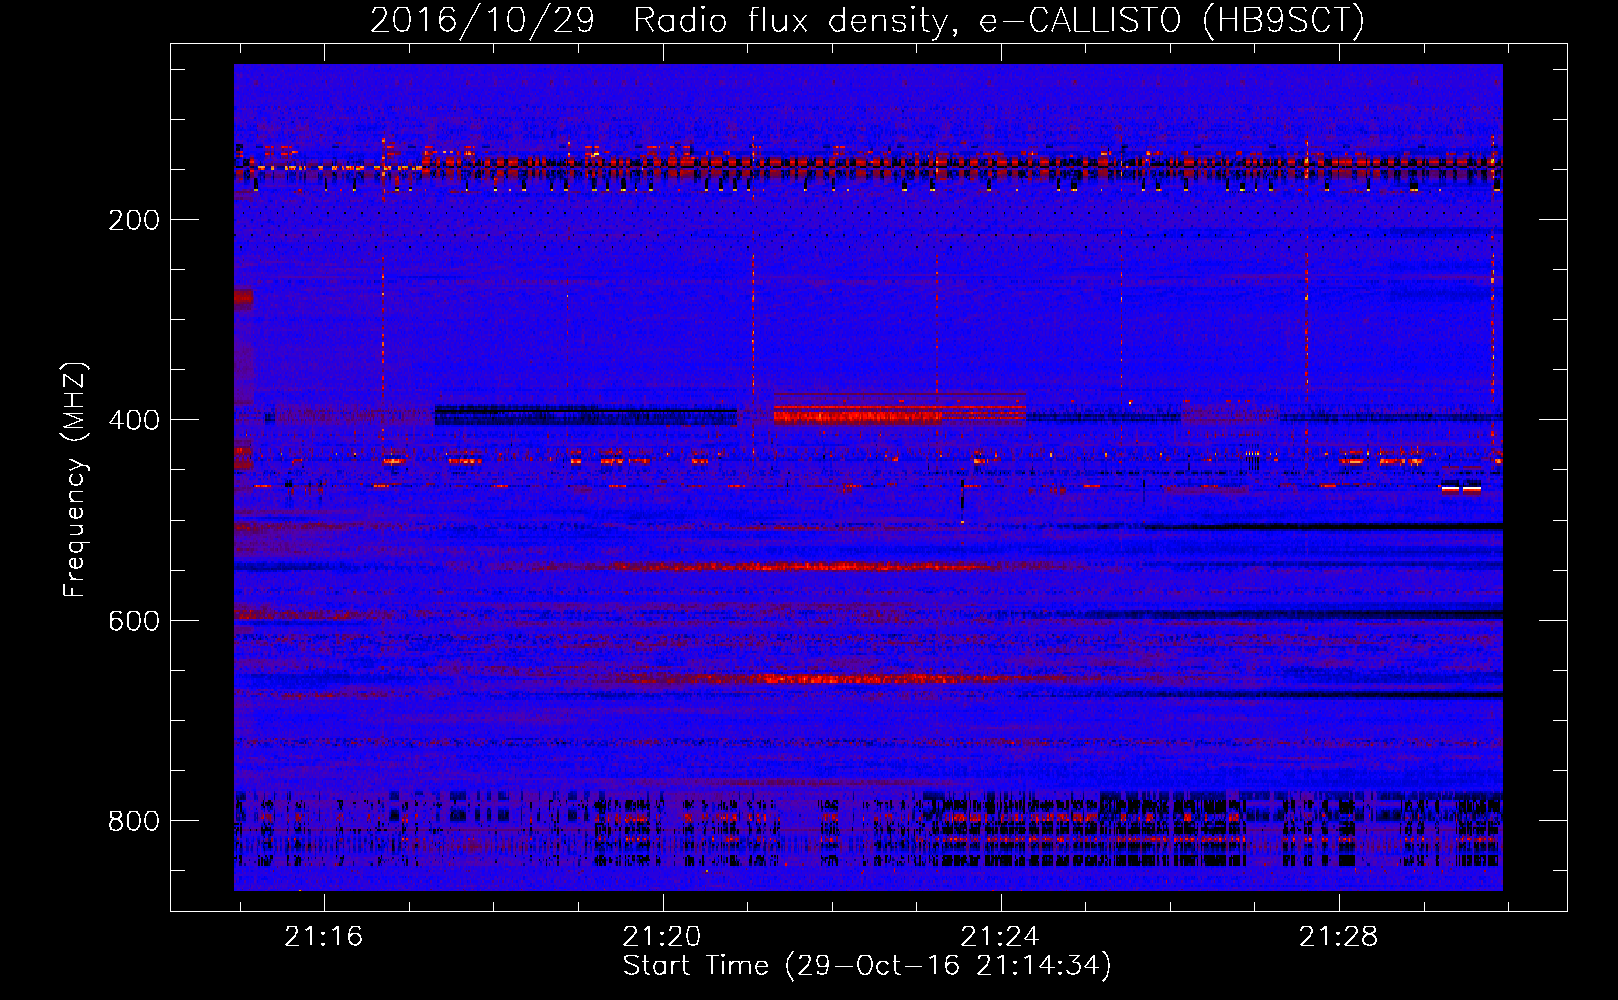The image size is (1618, 1000).
Task: Click the plot title 'Radio flux density, e-CALLISTO (HB9SCT)'
Action: pyautogui.click(x=999, y=20)
